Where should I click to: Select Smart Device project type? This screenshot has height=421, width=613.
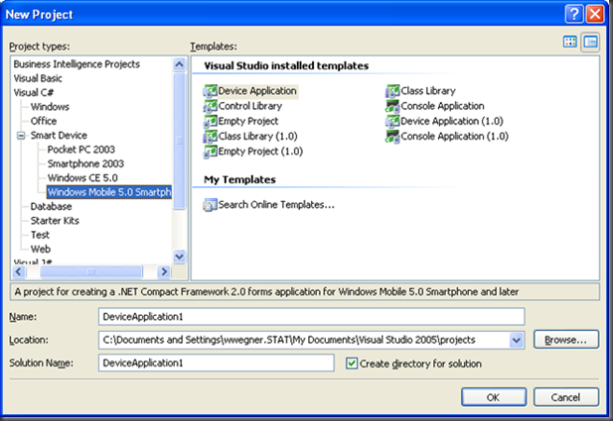coord(59,135)
